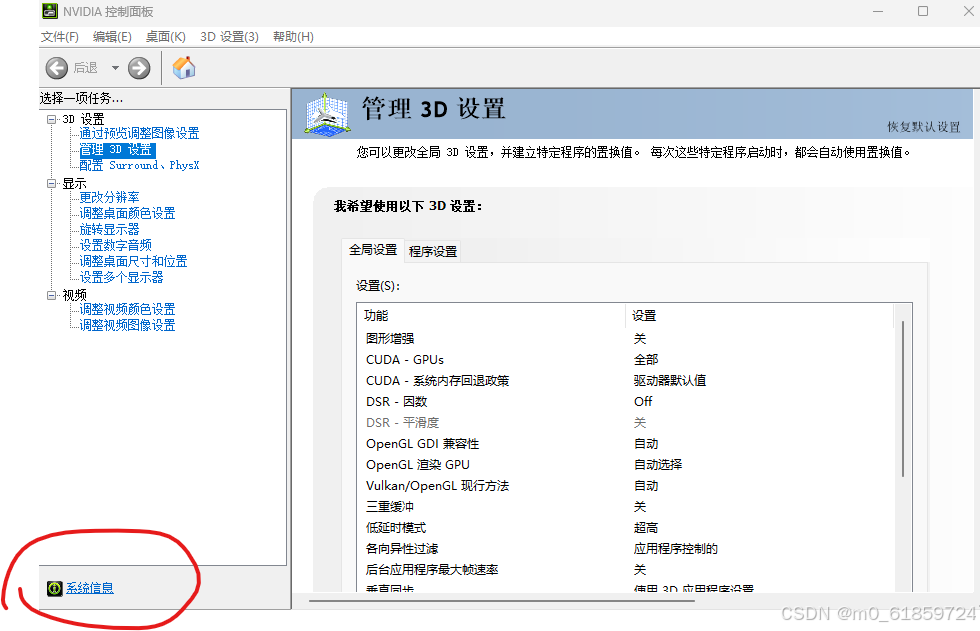Select the DSR - 因数 row
This screenshot has height=631, width=980.
[x=628, y=402]
